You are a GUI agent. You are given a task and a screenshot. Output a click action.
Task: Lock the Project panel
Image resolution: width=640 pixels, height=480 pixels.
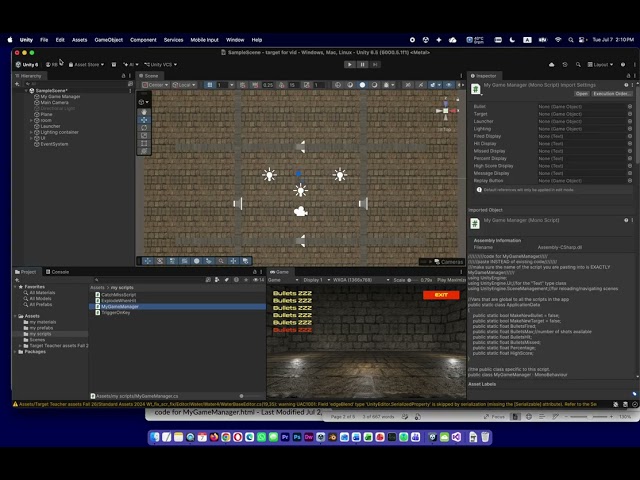point(255,272)
